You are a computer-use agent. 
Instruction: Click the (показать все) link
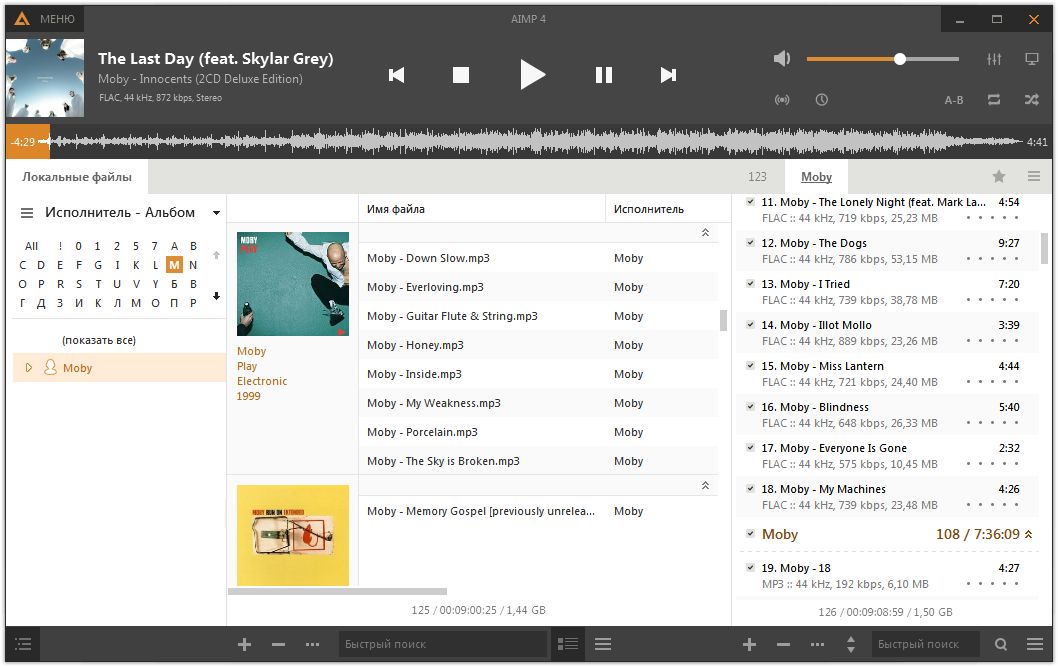point(99,340)
